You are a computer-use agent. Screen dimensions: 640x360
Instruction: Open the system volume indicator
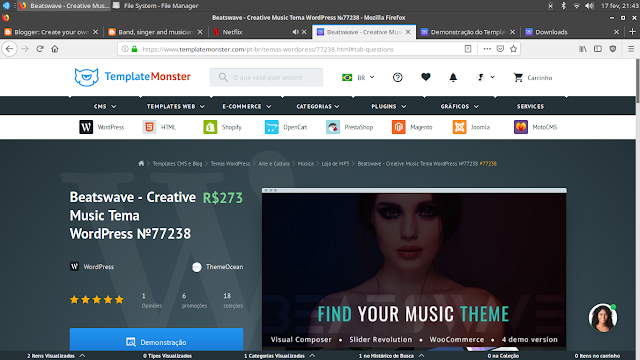point(589,6)
